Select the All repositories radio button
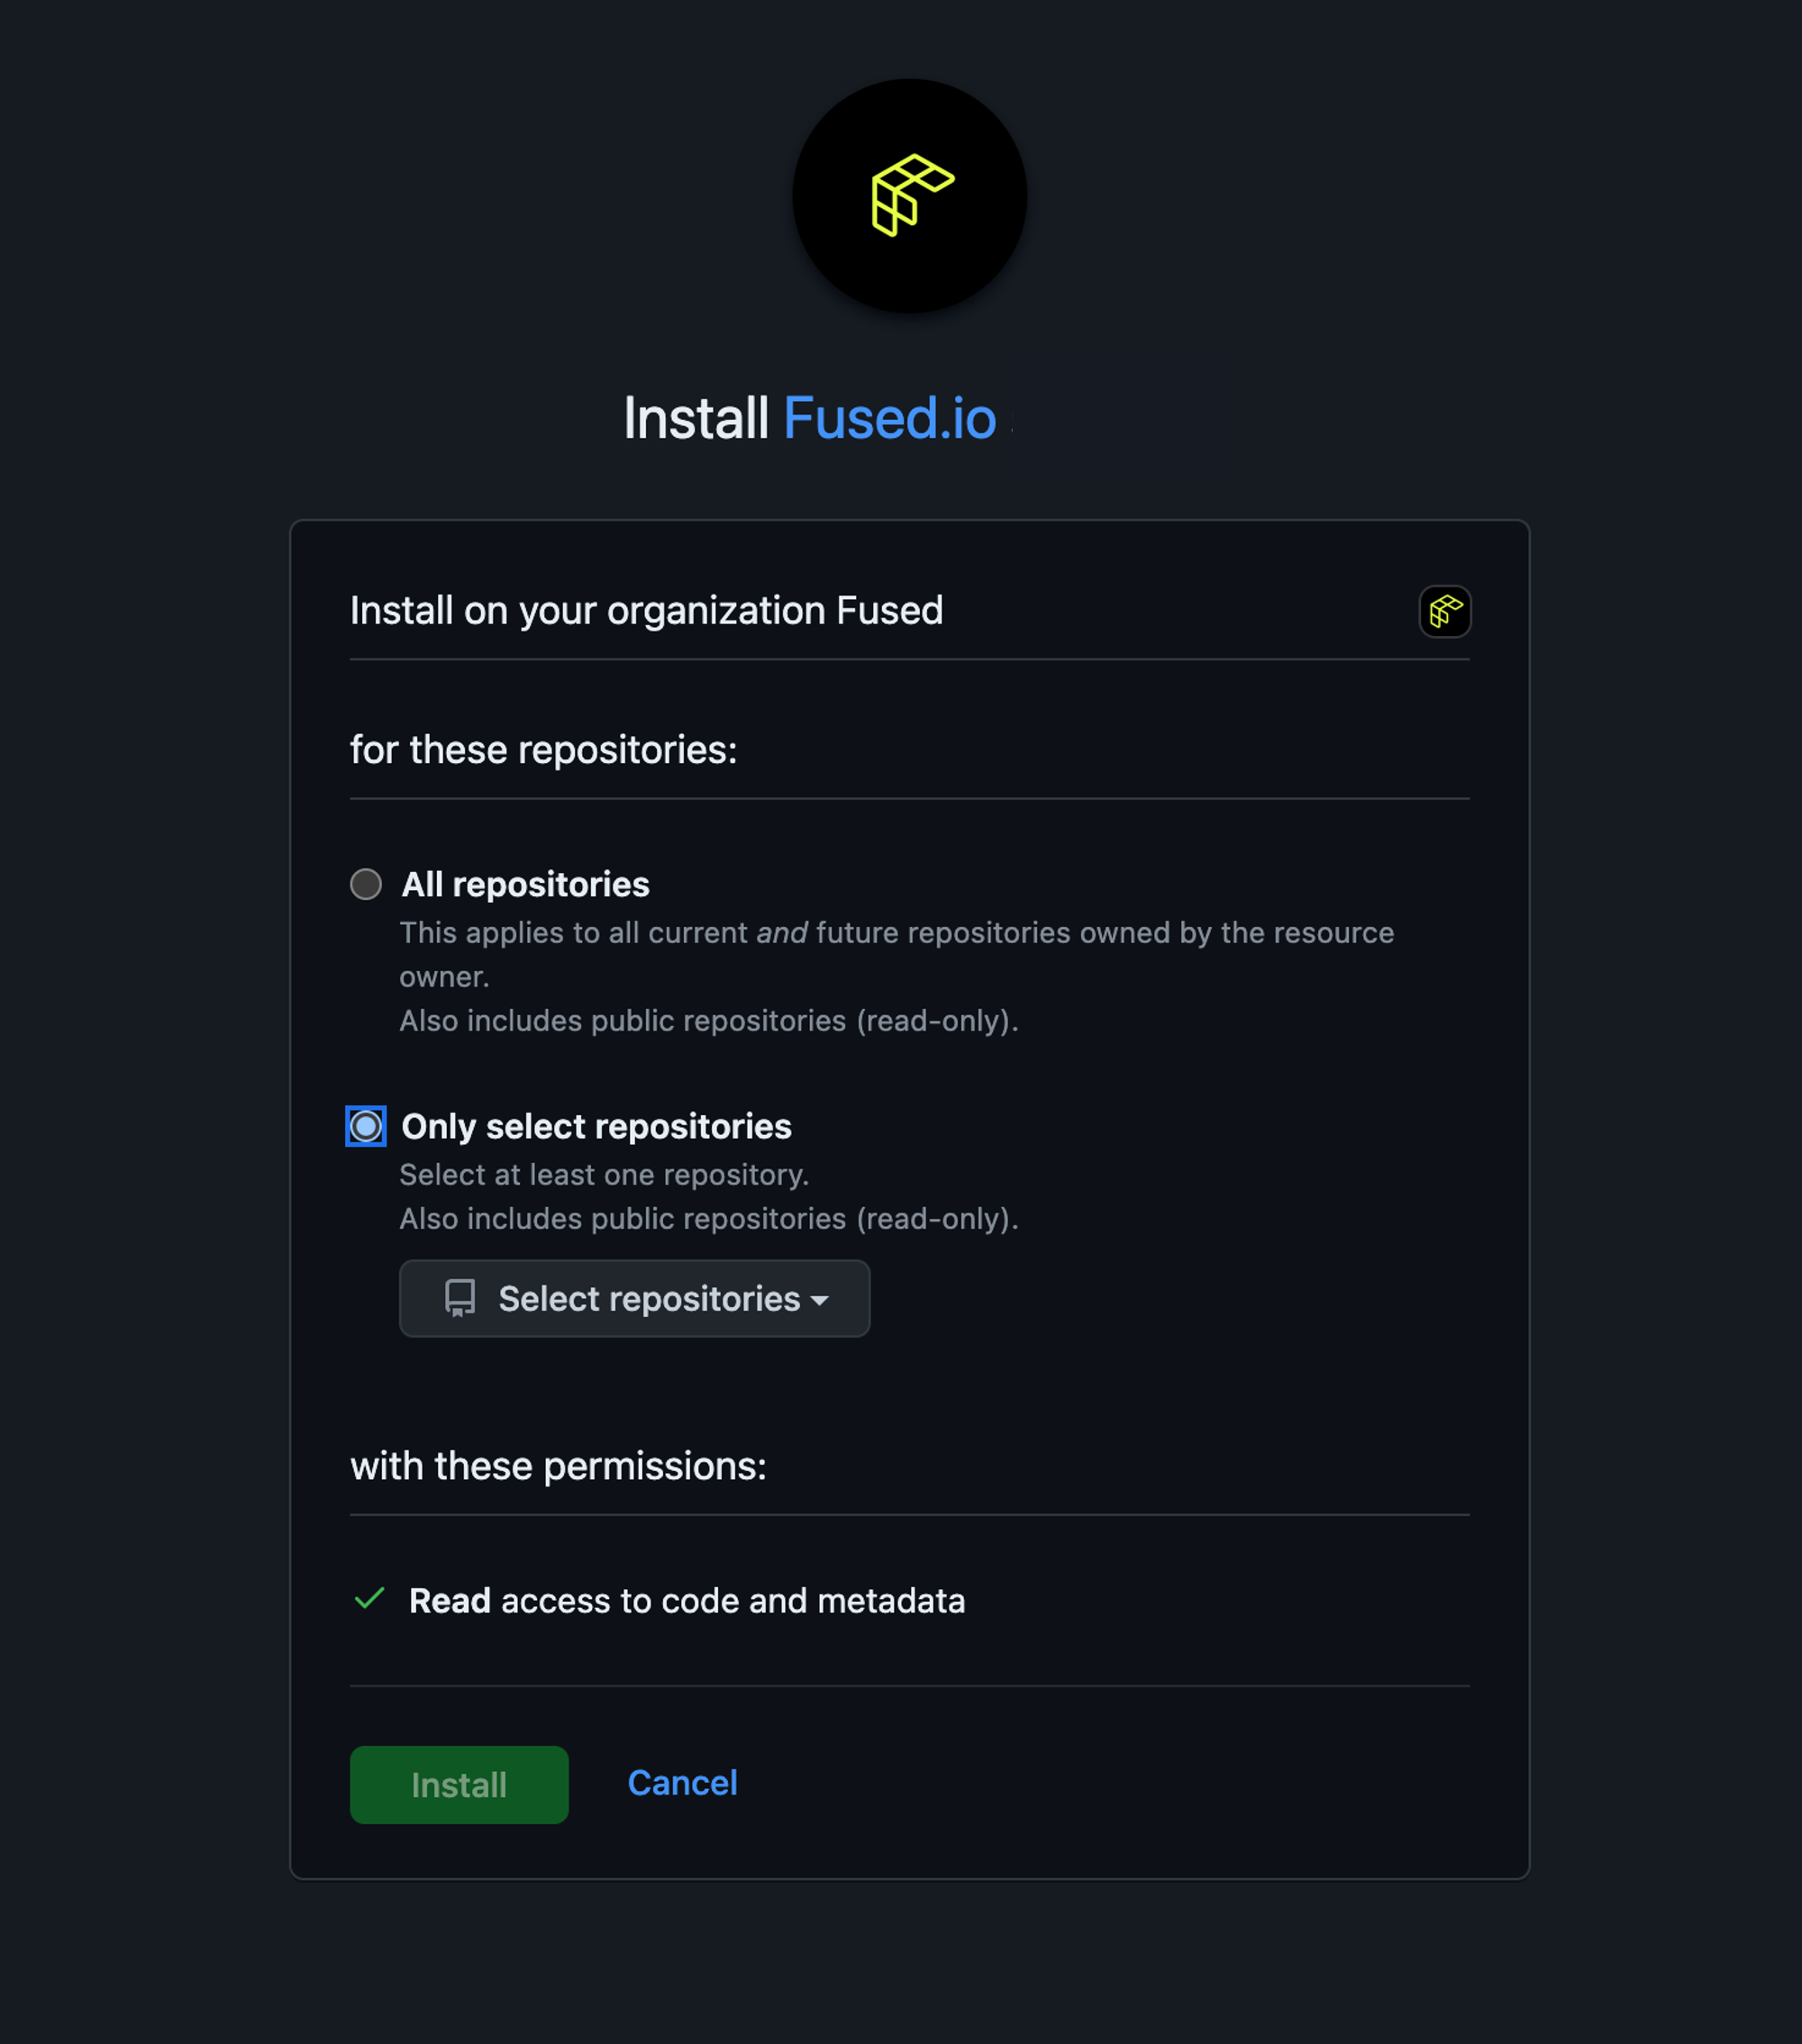This screenshot has width=1802, height=2044. [366, 884]
